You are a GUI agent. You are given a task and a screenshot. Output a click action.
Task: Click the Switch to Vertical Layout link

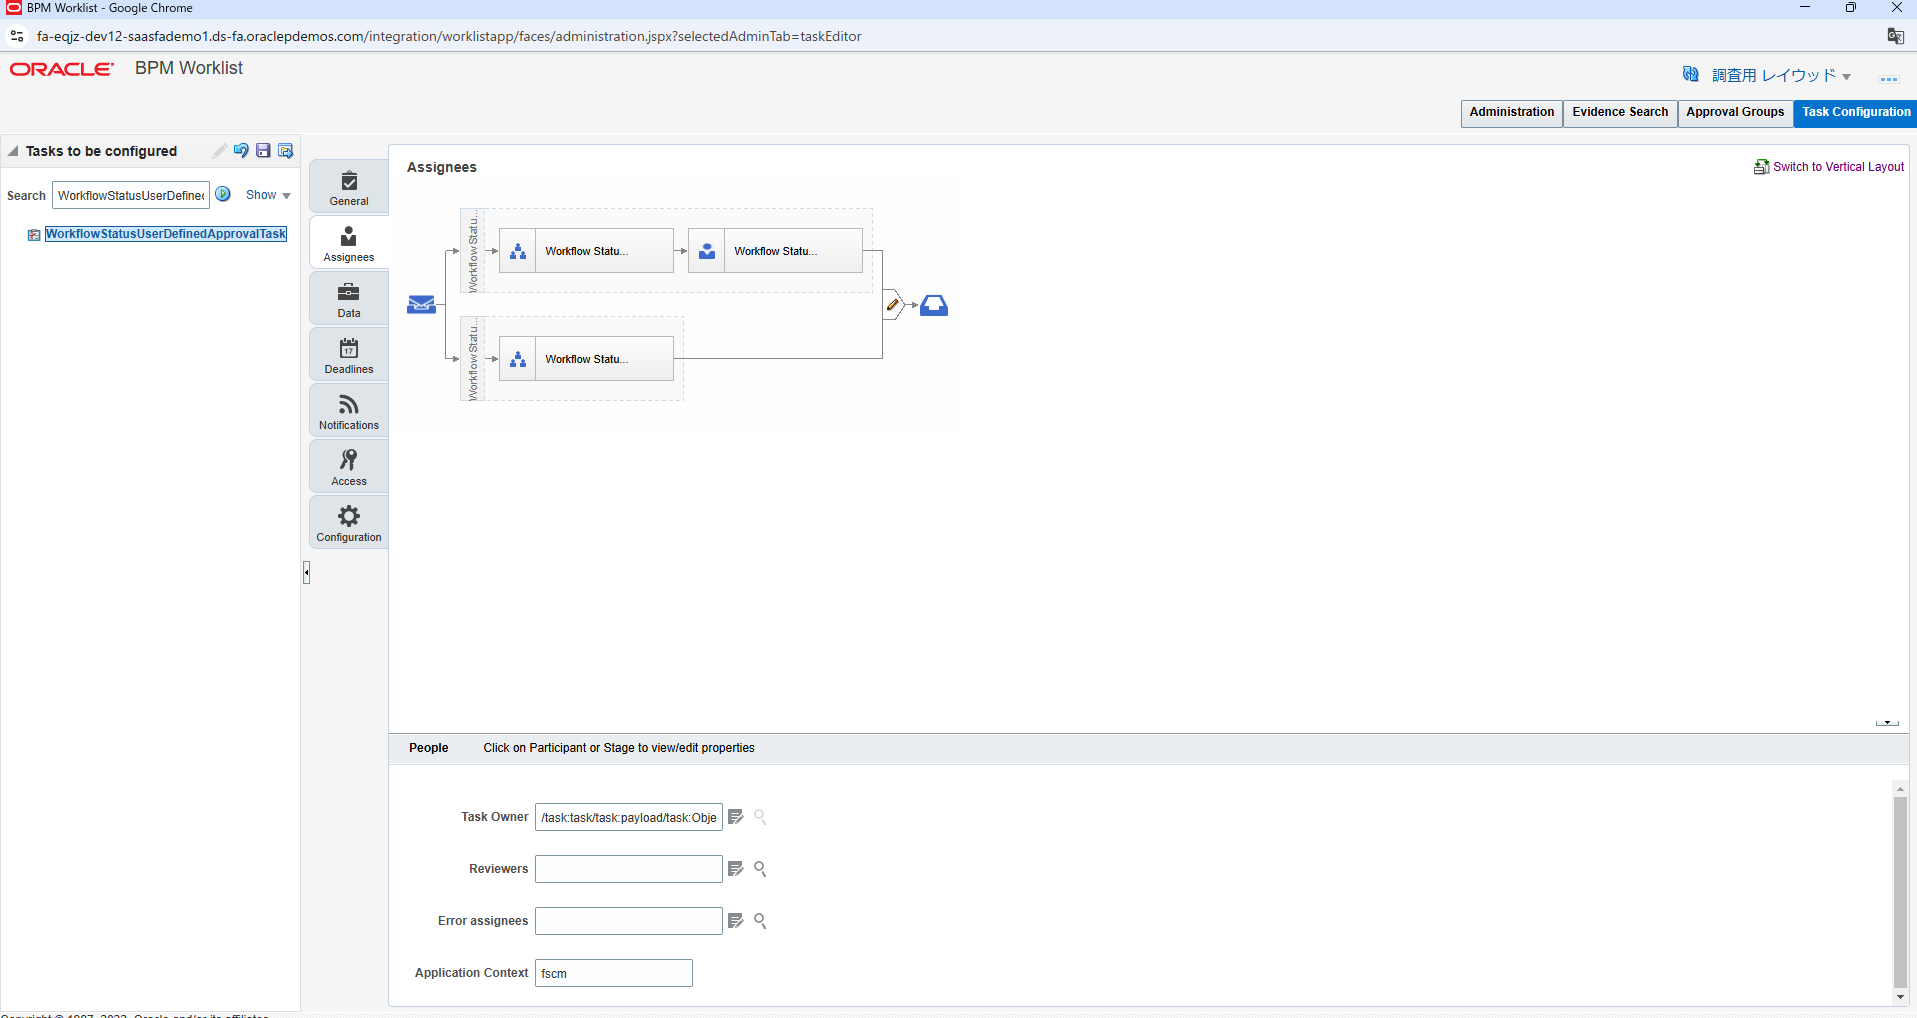tap(1838, 166)
